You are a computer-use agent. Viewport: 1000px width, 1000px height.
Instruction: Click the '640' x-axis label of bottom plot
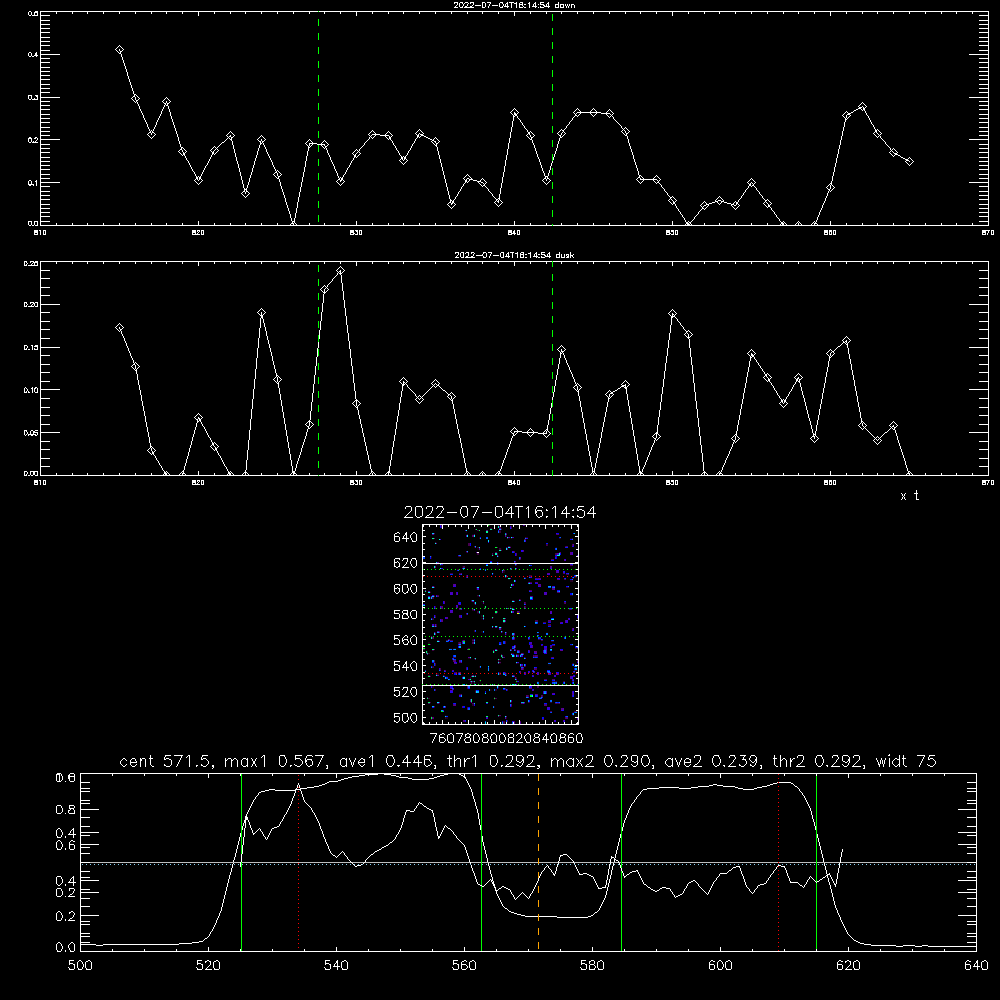point(976,966)
